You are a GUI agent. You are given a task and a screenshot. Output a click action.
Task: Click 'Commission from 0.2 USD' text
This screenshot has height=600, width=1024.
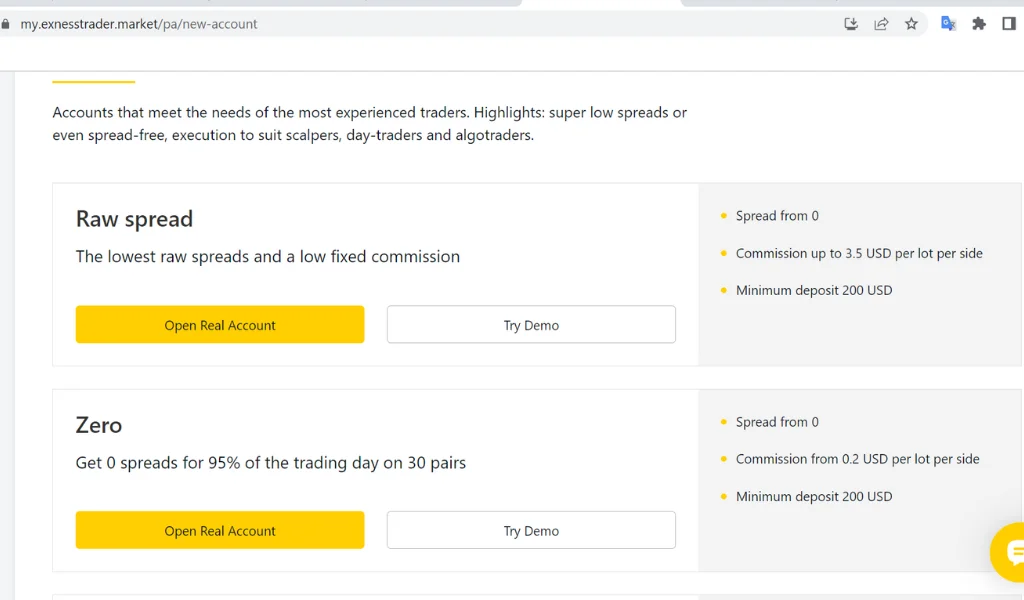tap(857, 459)
